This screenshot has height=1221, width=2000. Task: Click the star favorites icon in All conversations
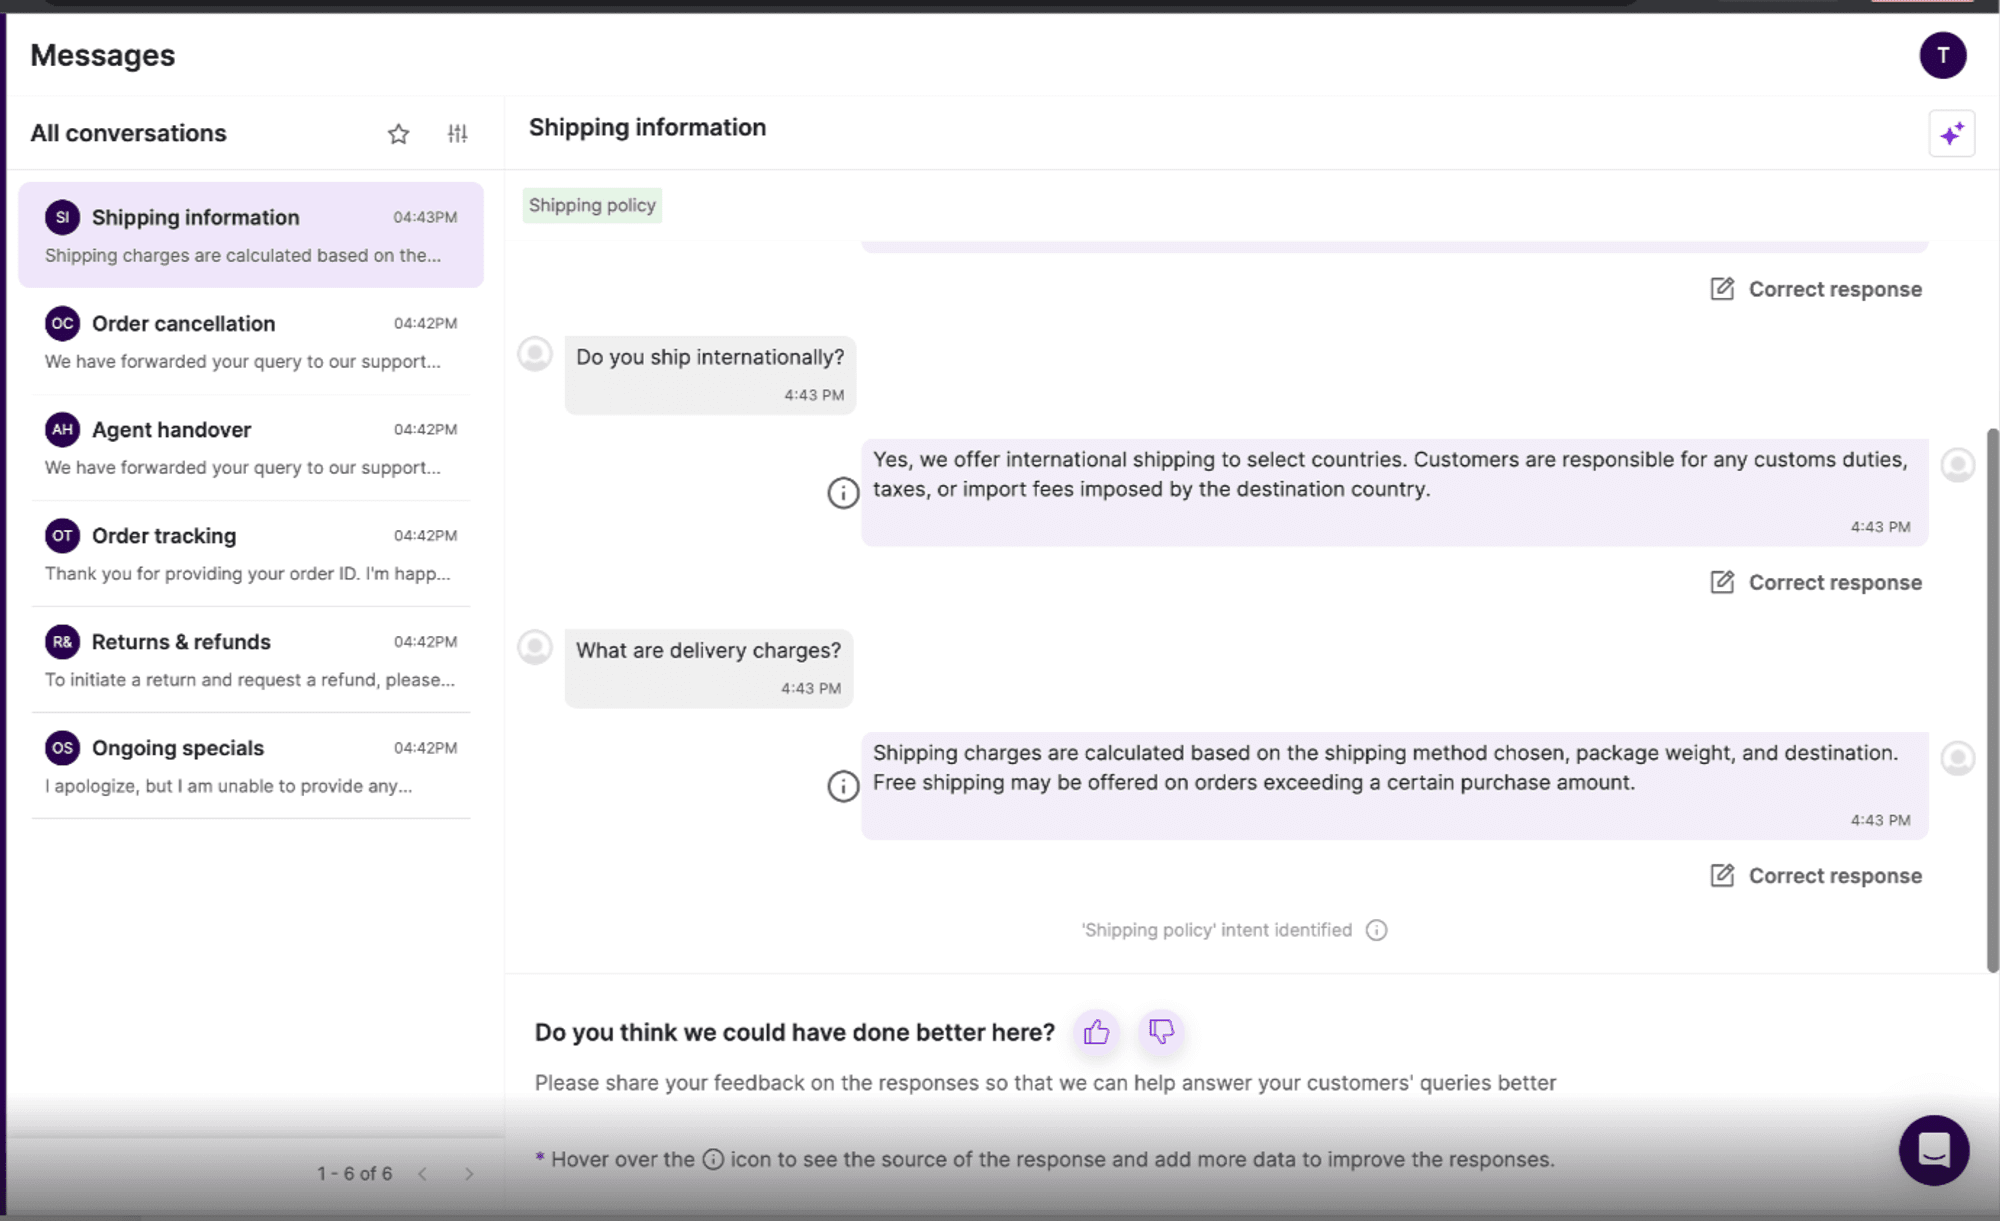[x=398, y=133]
